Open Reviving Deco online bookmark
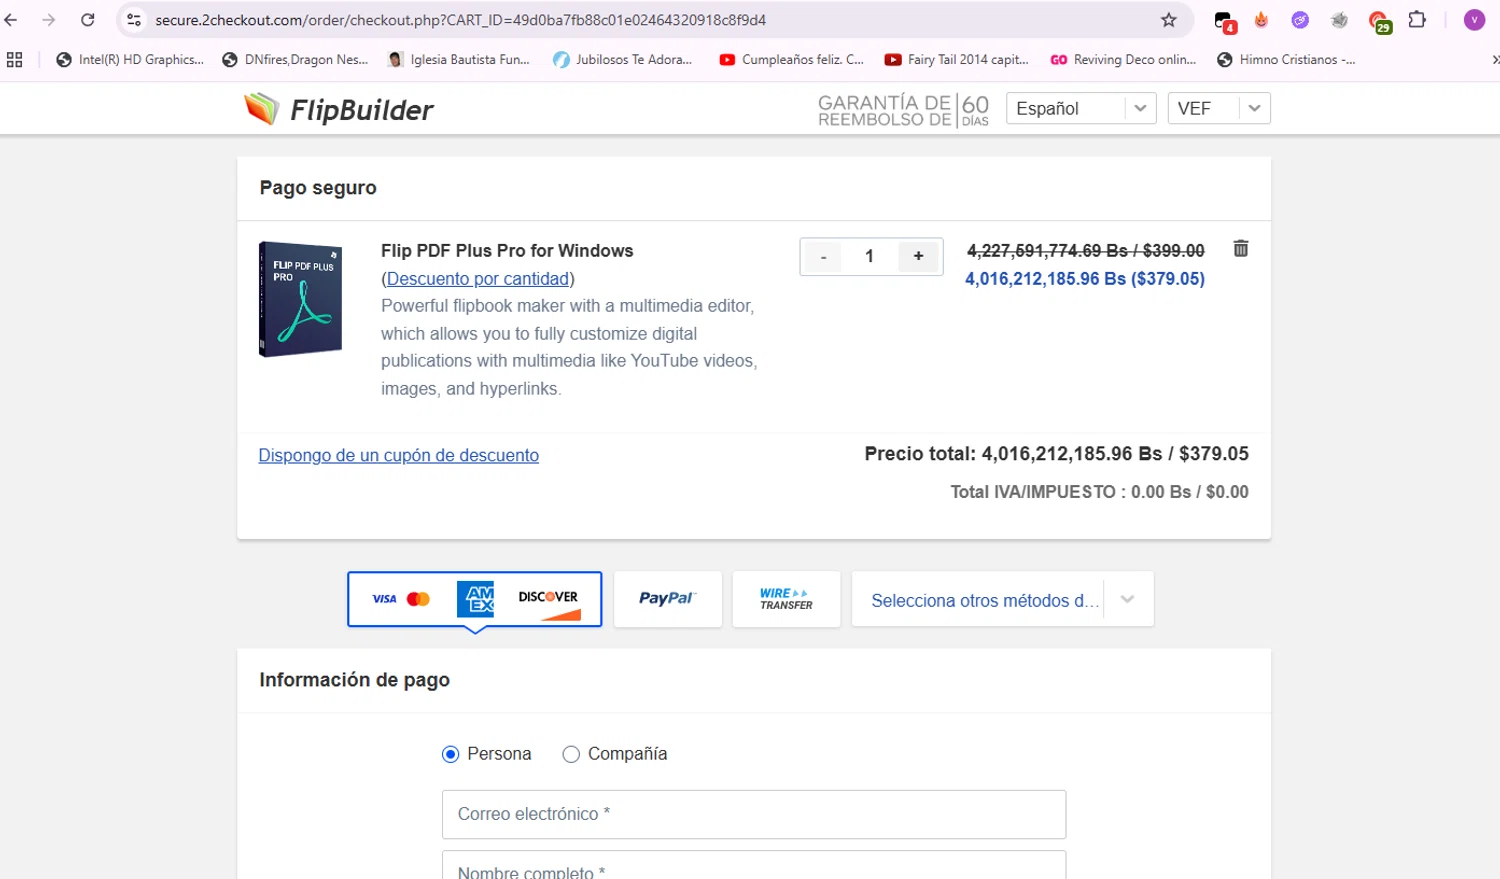 click(1124, 60)
